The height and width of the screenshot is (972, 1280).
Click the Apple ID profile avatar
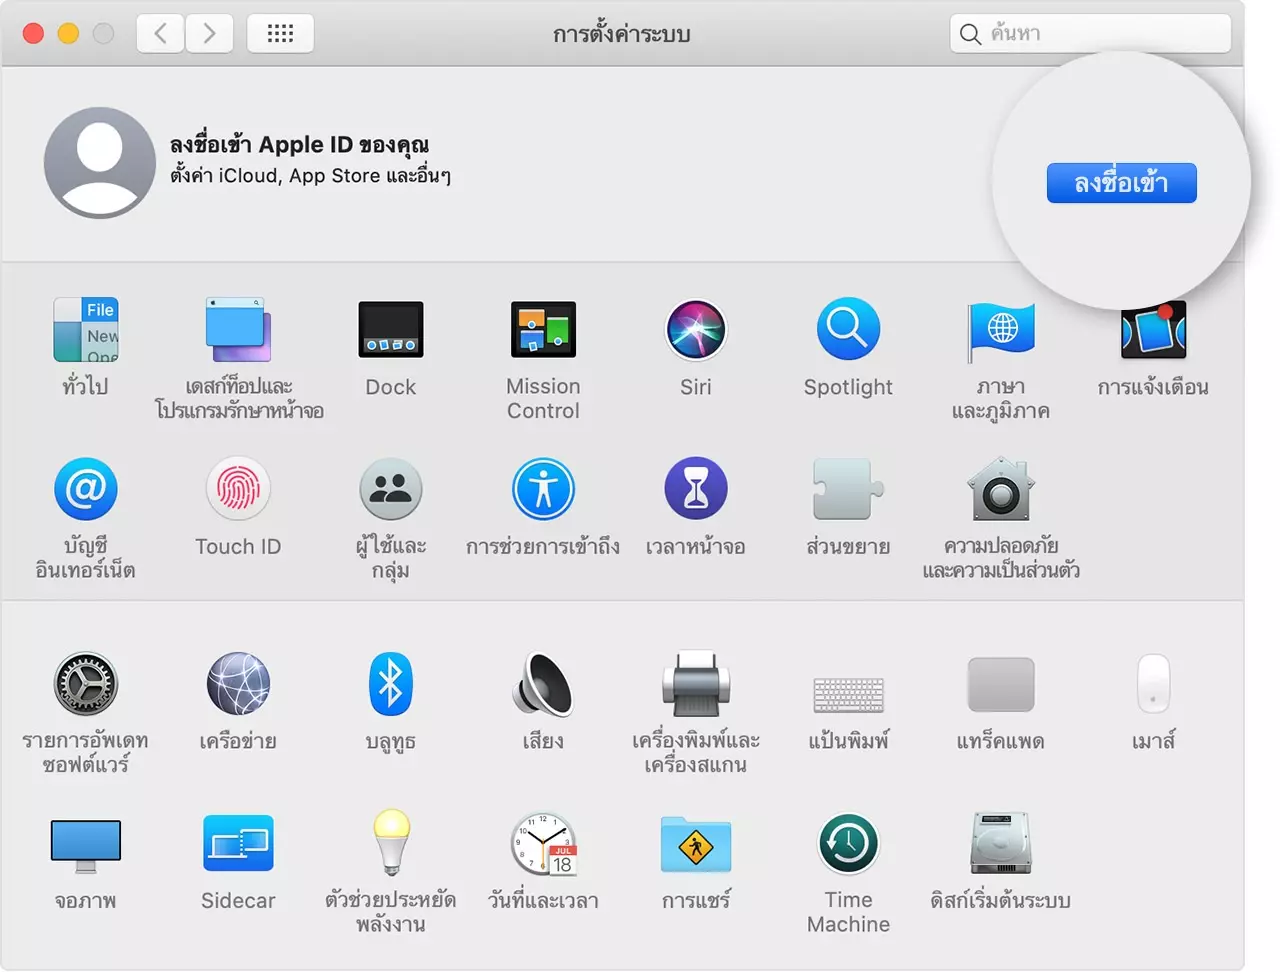click(100, 163)
